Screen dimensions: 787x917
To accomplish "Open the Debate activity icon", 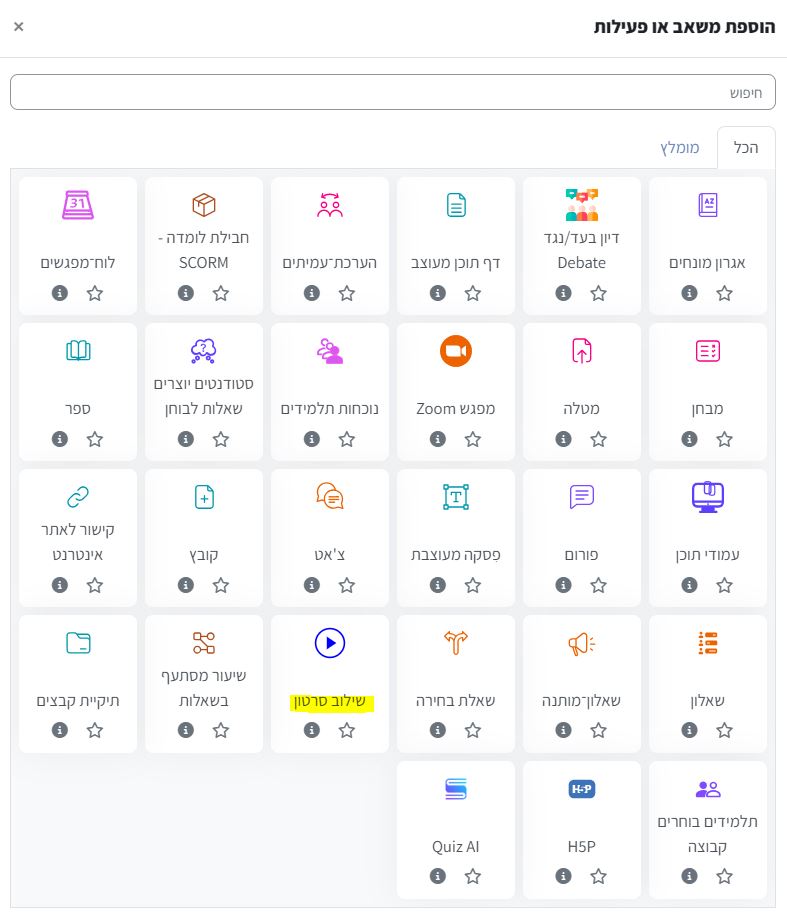I will [x=582, y=205].
